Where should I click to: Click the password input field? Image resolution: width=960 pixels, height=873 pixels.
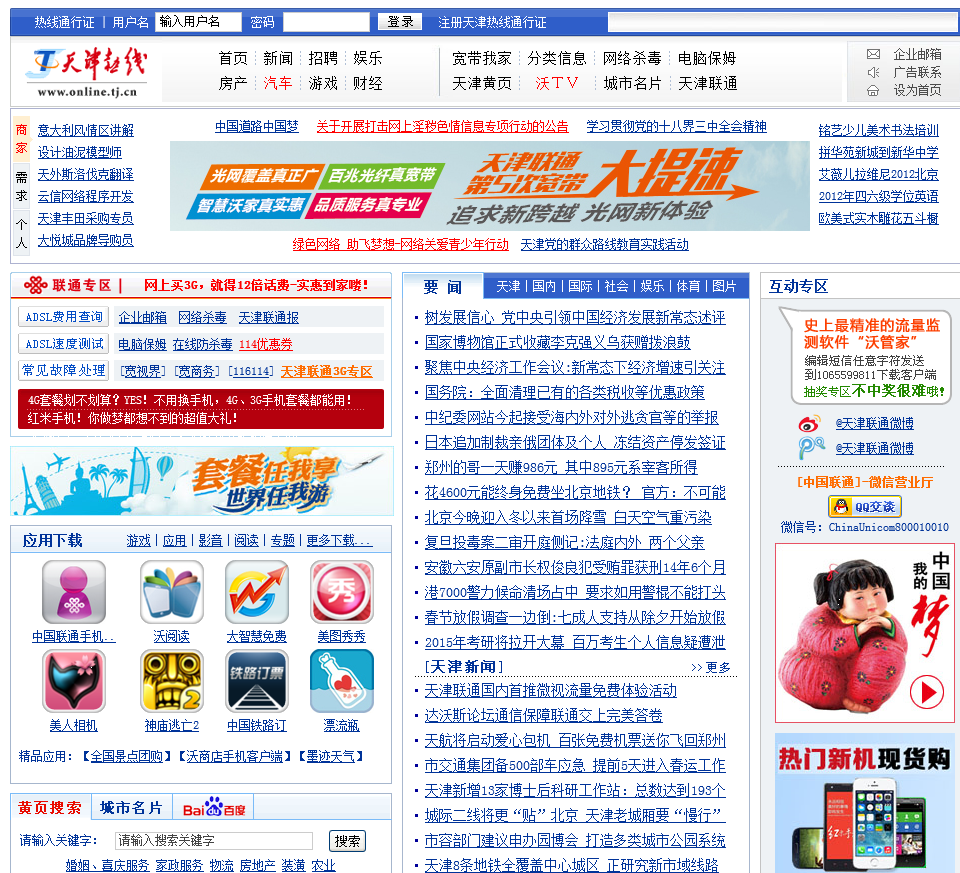326,22
